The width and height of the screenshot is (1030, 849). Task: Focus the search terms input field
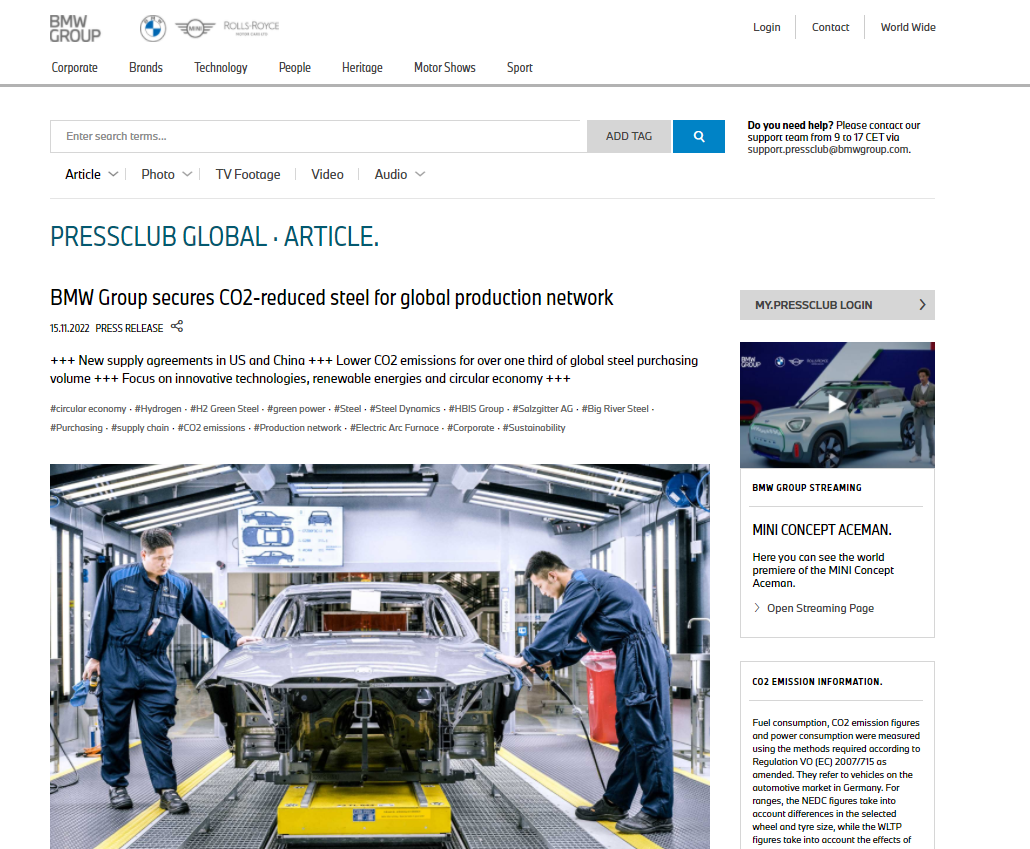coord(319,136)
